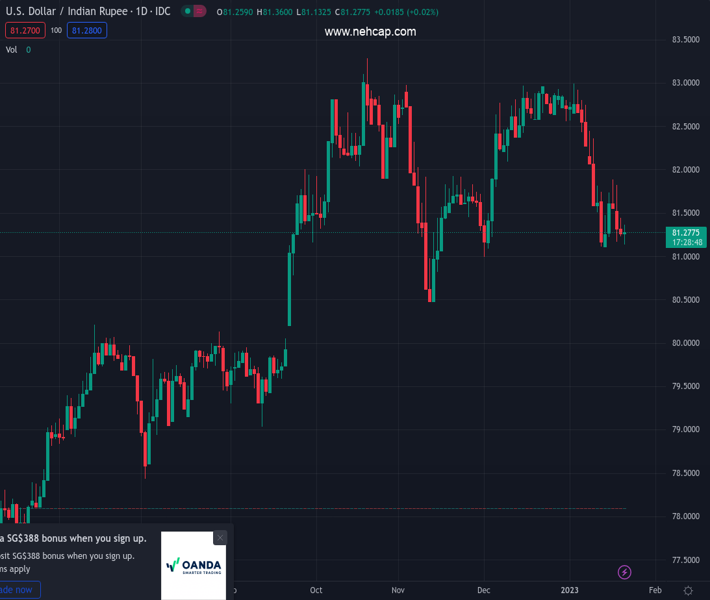The width and height of the screenshot is (710, 600).
Task: Click the Feb label on time axis
Action: click(655, 591)
